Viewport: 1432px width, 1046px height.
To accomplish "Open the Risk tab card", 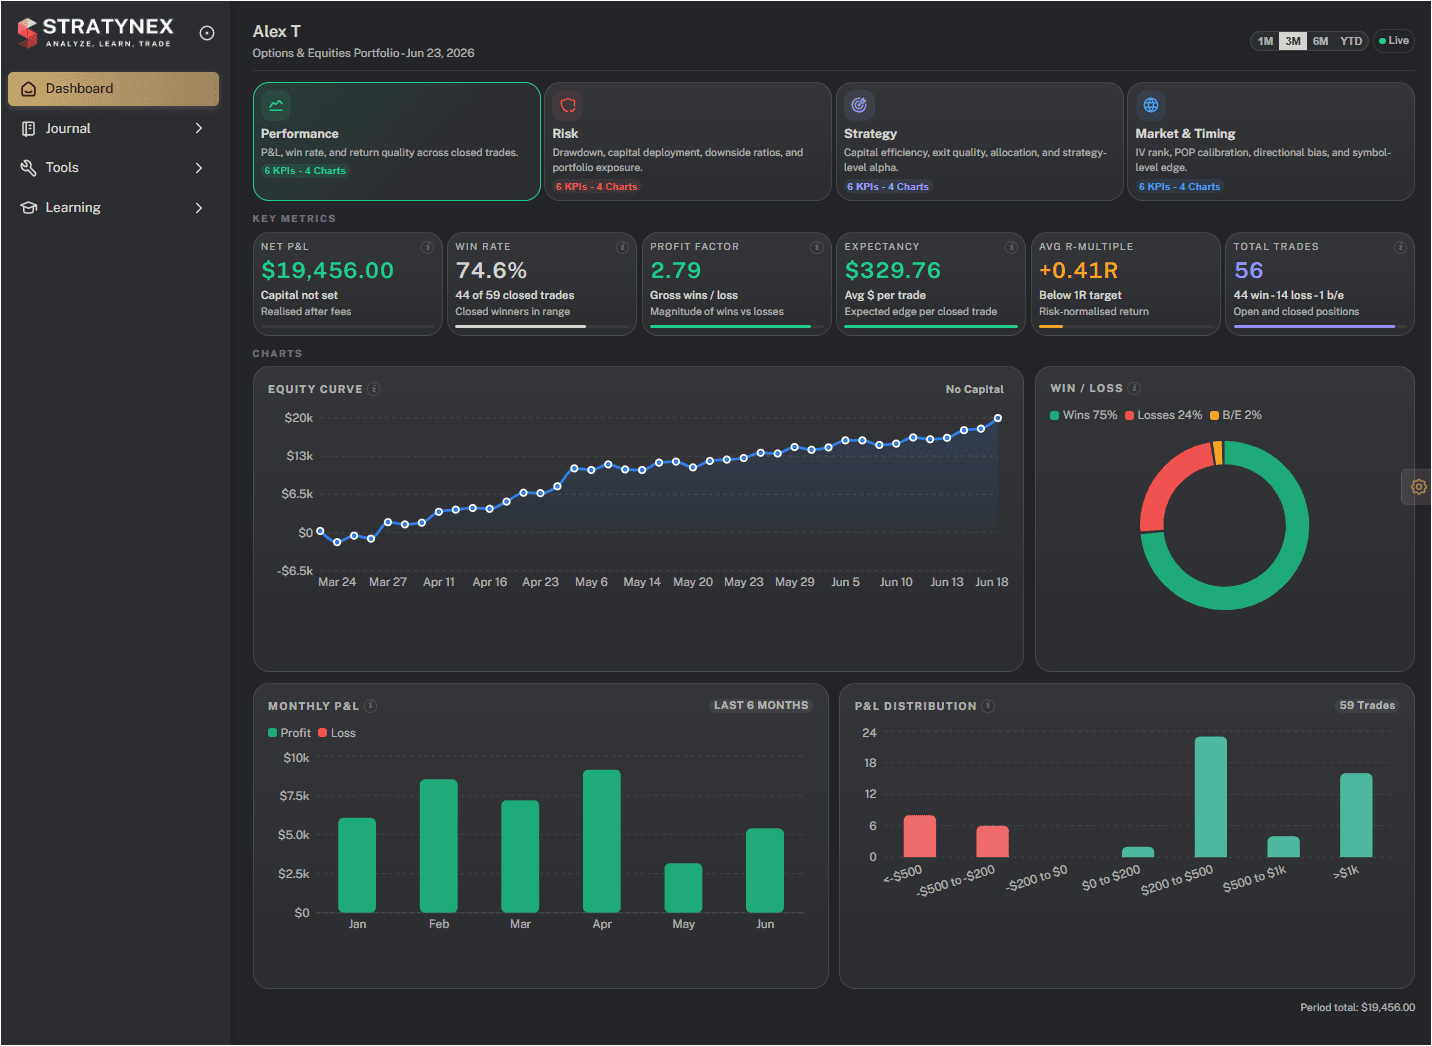I will pyautogui.click(x=688, y=142).
